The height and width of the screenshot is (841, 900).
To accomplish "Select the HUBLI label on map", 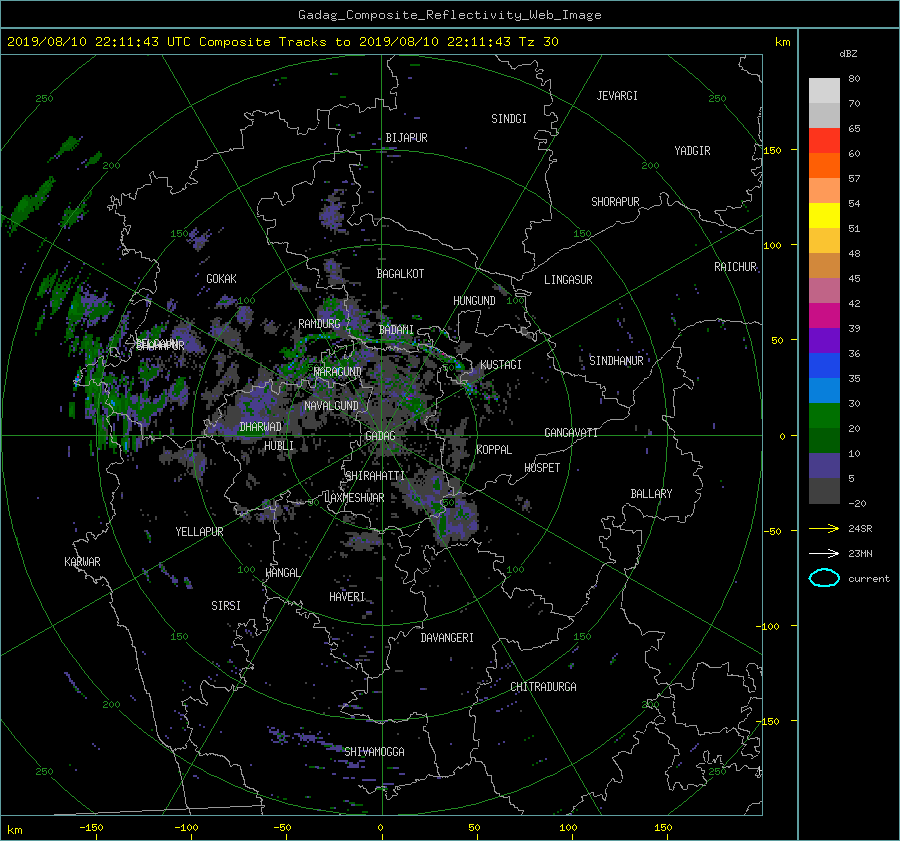I will click(279, 445).
